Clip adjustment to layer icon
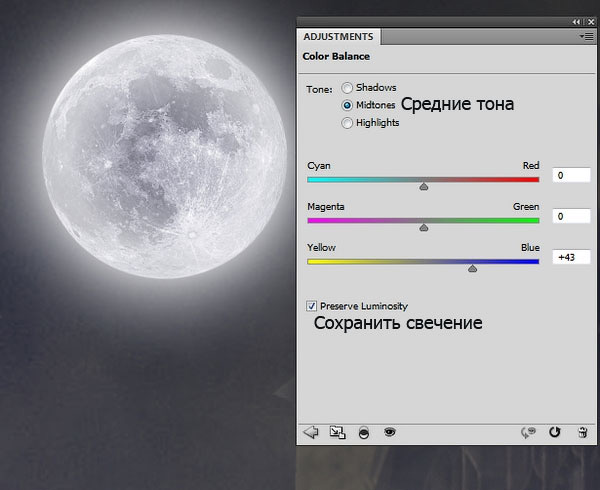The width and height of the screenshot is (600, 490). (x=364, y=433)
